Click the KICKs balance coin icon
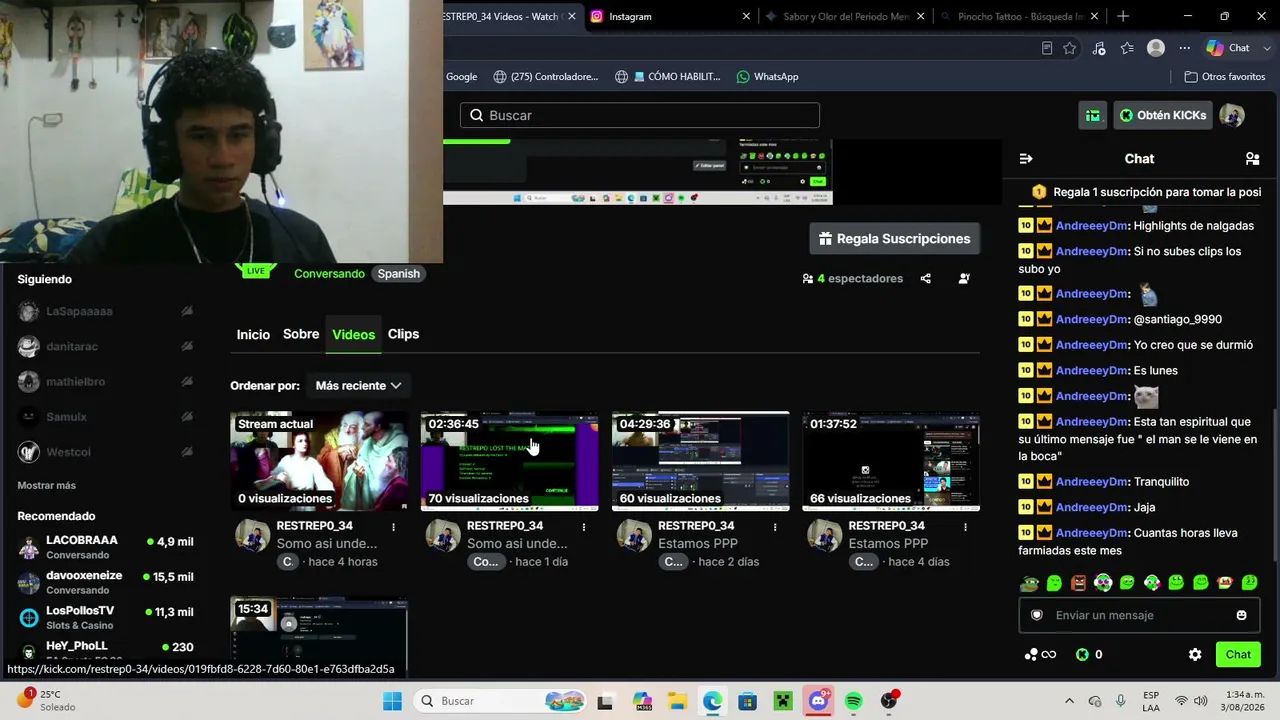Viewport: 1280px width, 720px height. [1082, 655]
